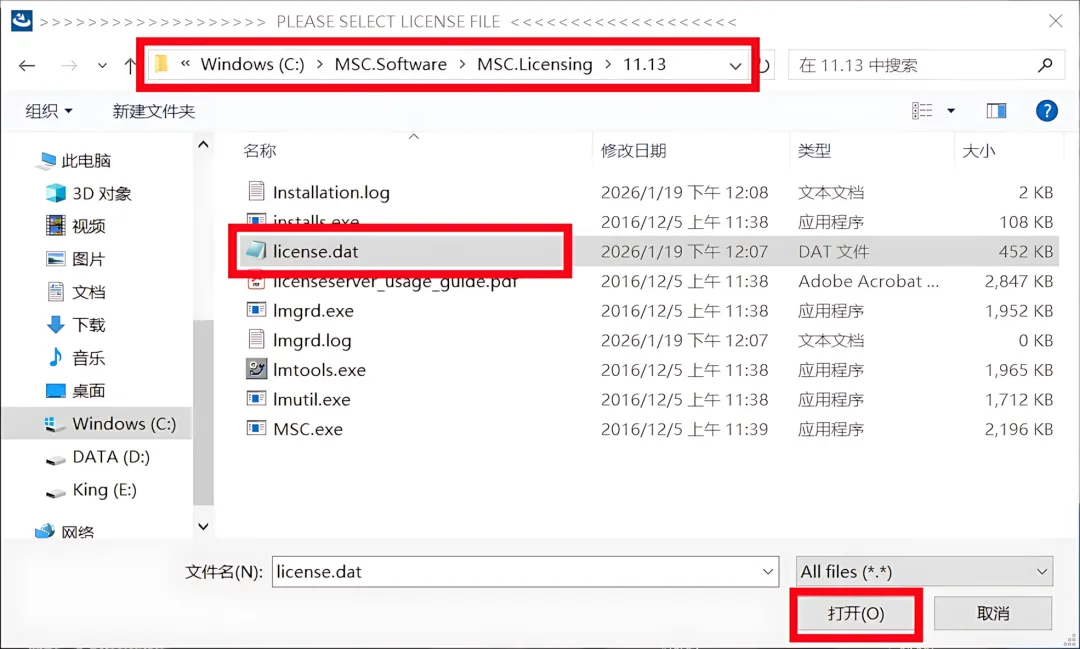Click MSC.Software in address path
This screenshot has width=1080, height=649.
pyautogui.click(x=391, y=65)
